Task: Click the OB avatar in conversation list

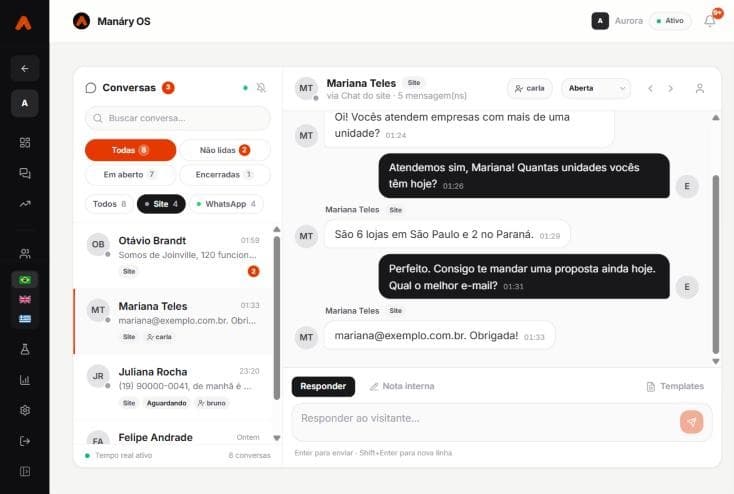Action: click(x=98, y=244)
